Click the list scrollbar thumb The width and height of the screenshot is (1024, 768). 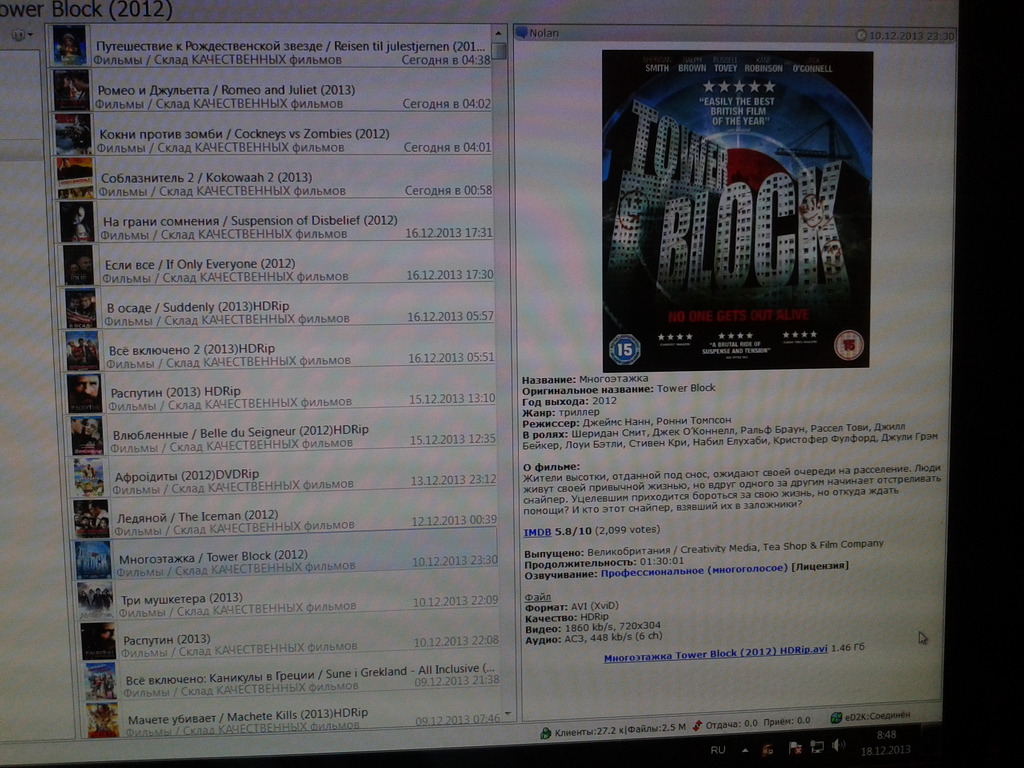point(500,50)
